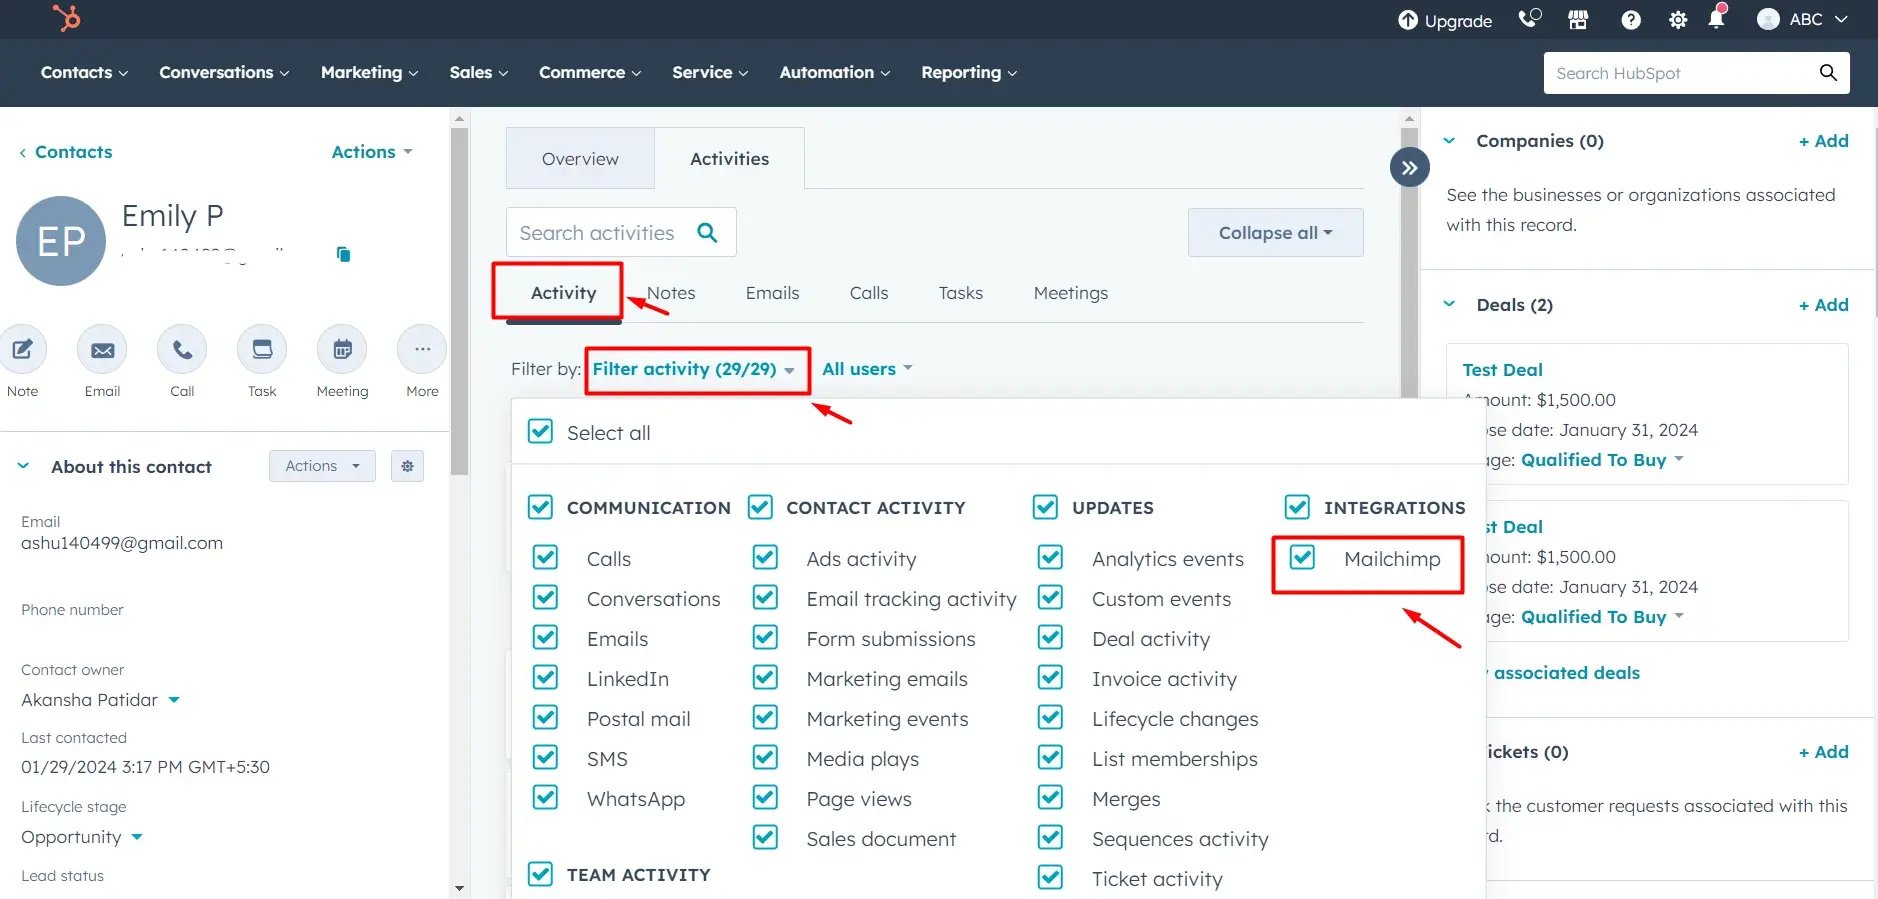
Task: Open the Collapse all dropdown
Action: click(1275, 232)
